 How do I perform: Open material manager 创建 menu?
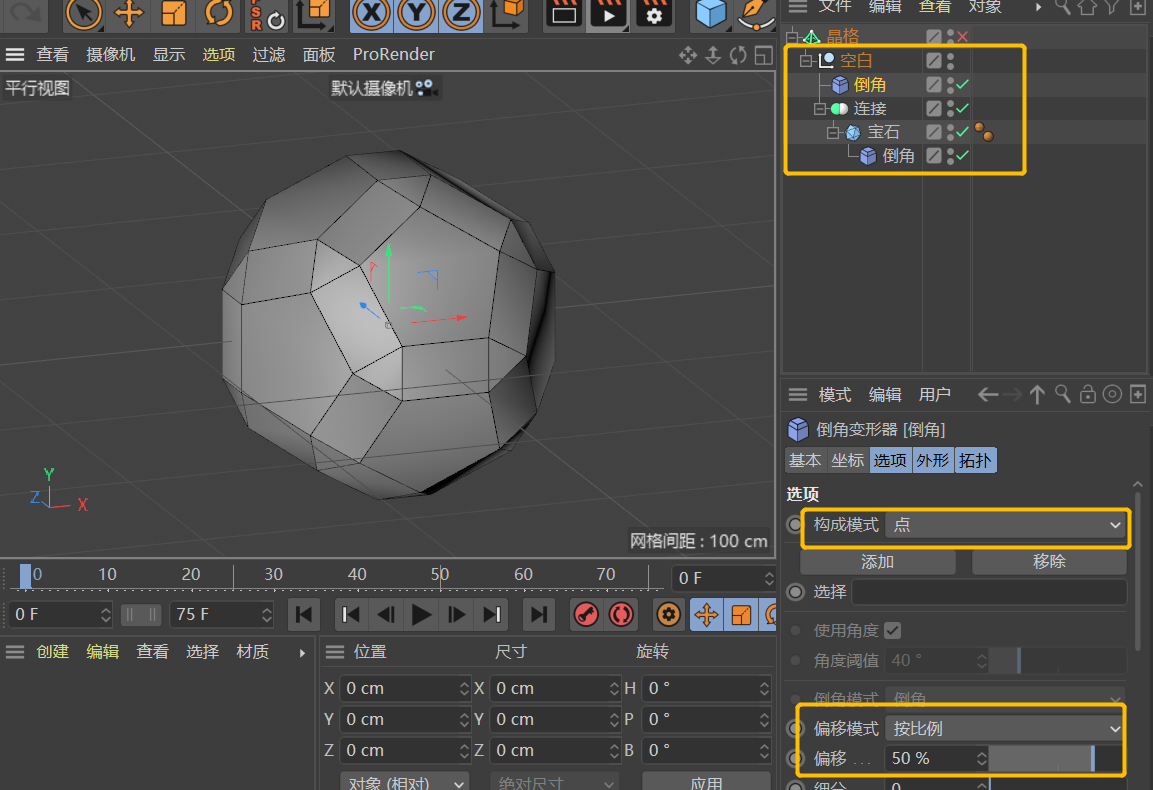[x=52, y=652]
